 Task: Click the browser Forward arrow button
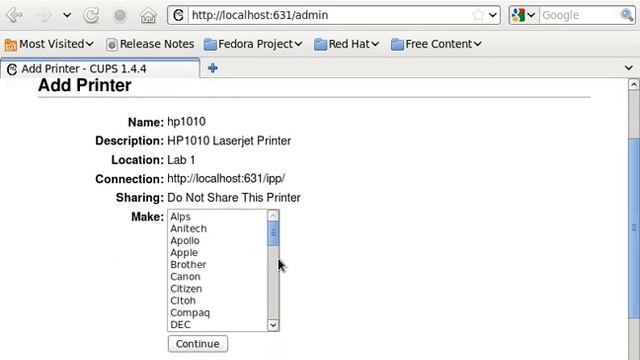(43, 15)
